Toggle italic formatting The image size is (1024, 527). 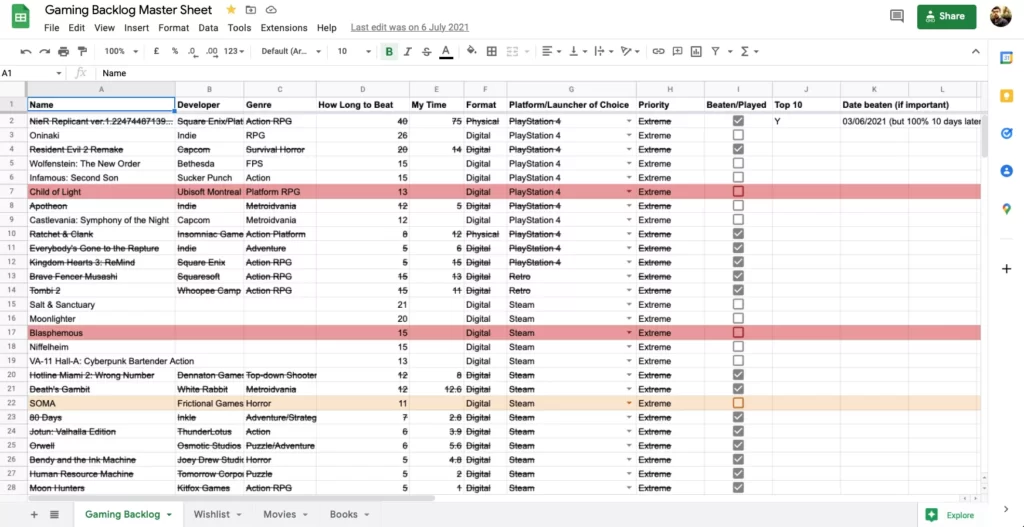(408, 51)
